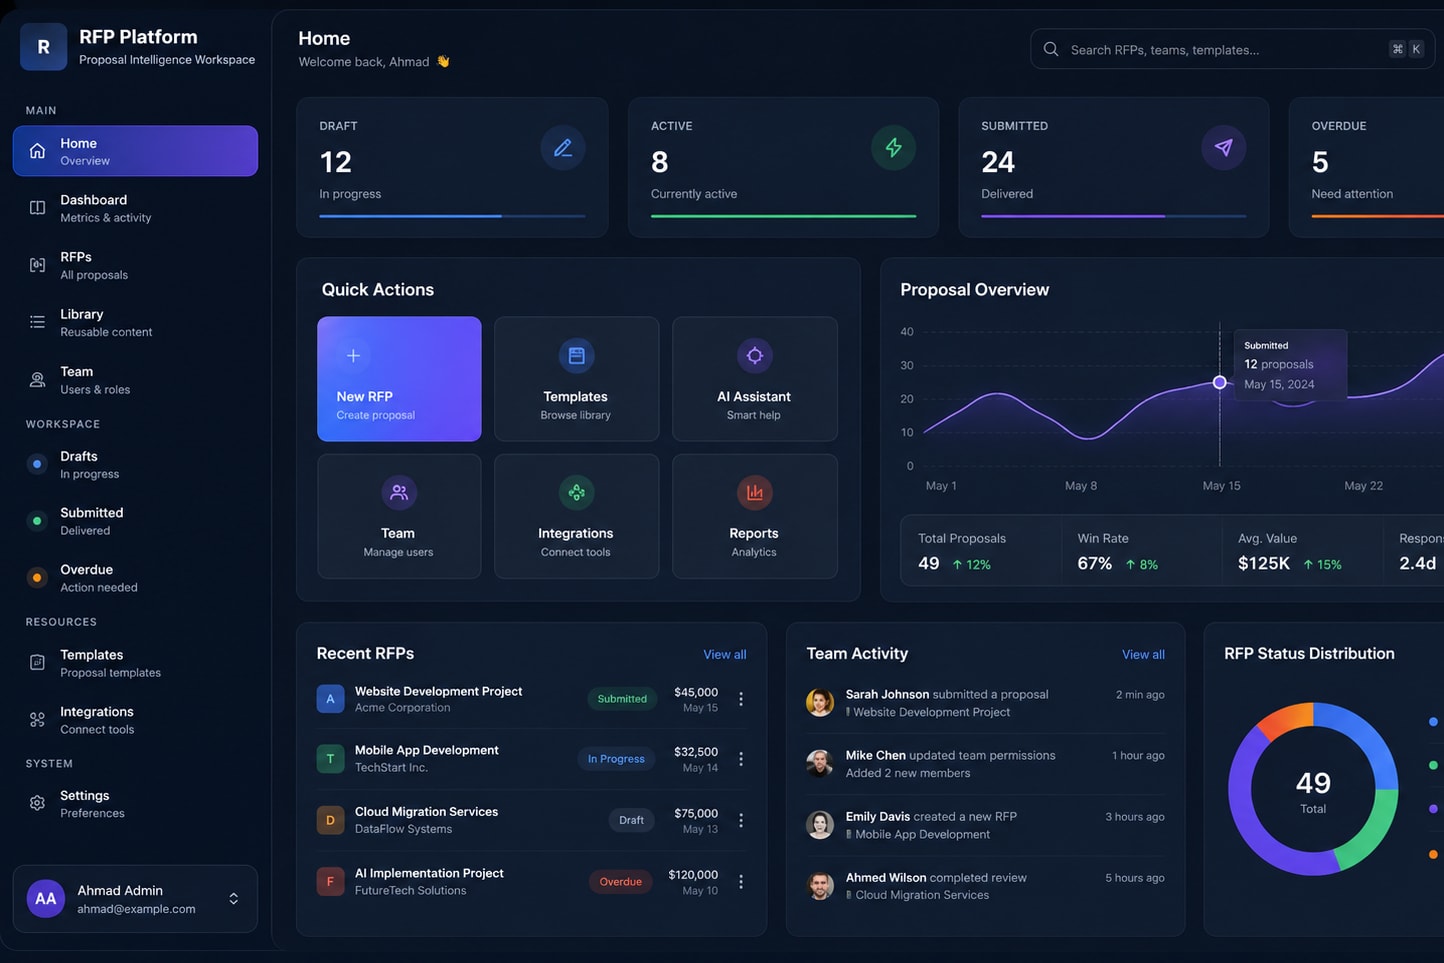Click the Submitted green dot icon
Viewport: 1444px width, 963px height.
tap(37, 521)
